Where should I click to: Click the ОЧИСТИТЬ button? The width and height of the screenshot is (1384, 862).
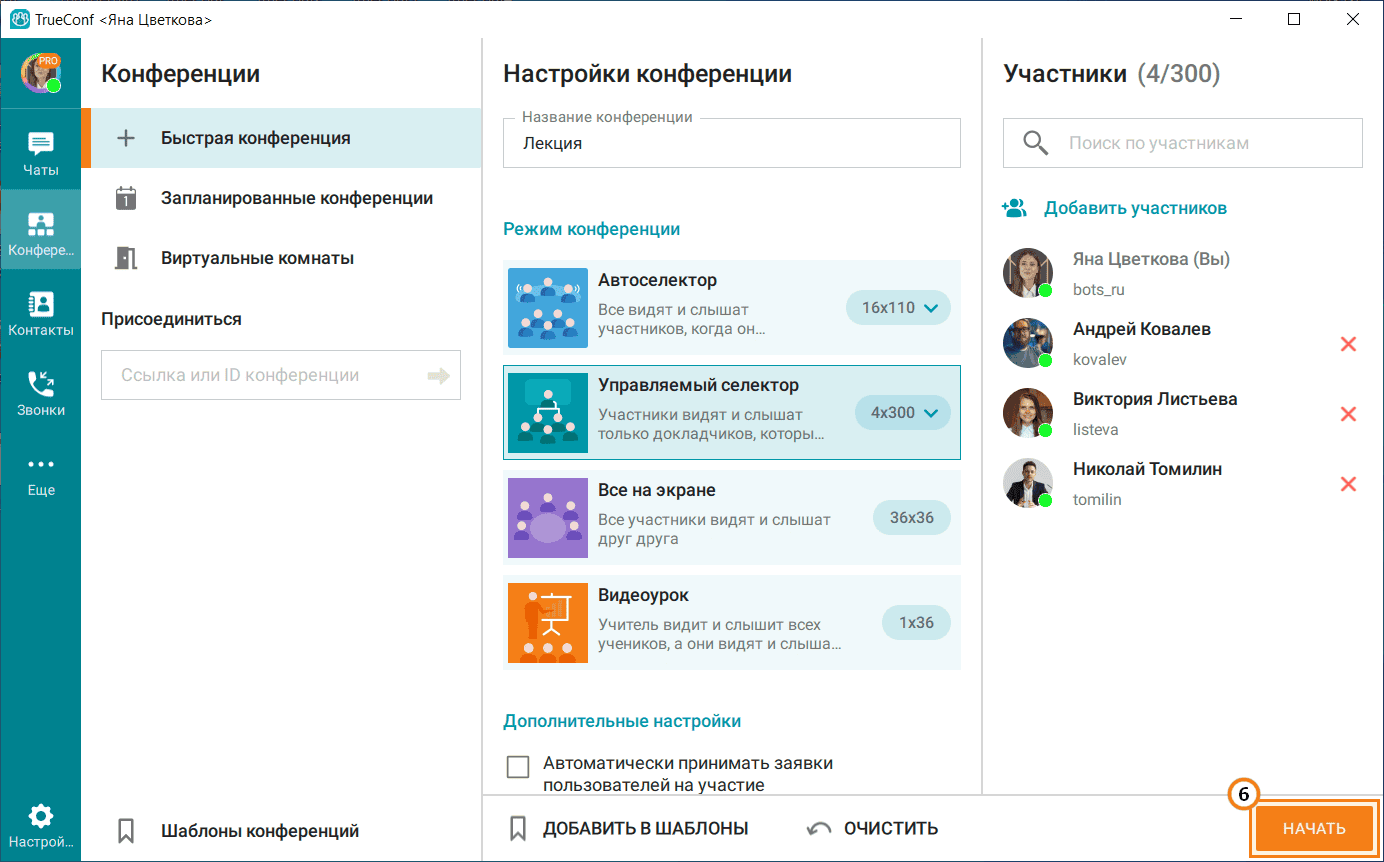pyautogui.click(x=873, y=829)
